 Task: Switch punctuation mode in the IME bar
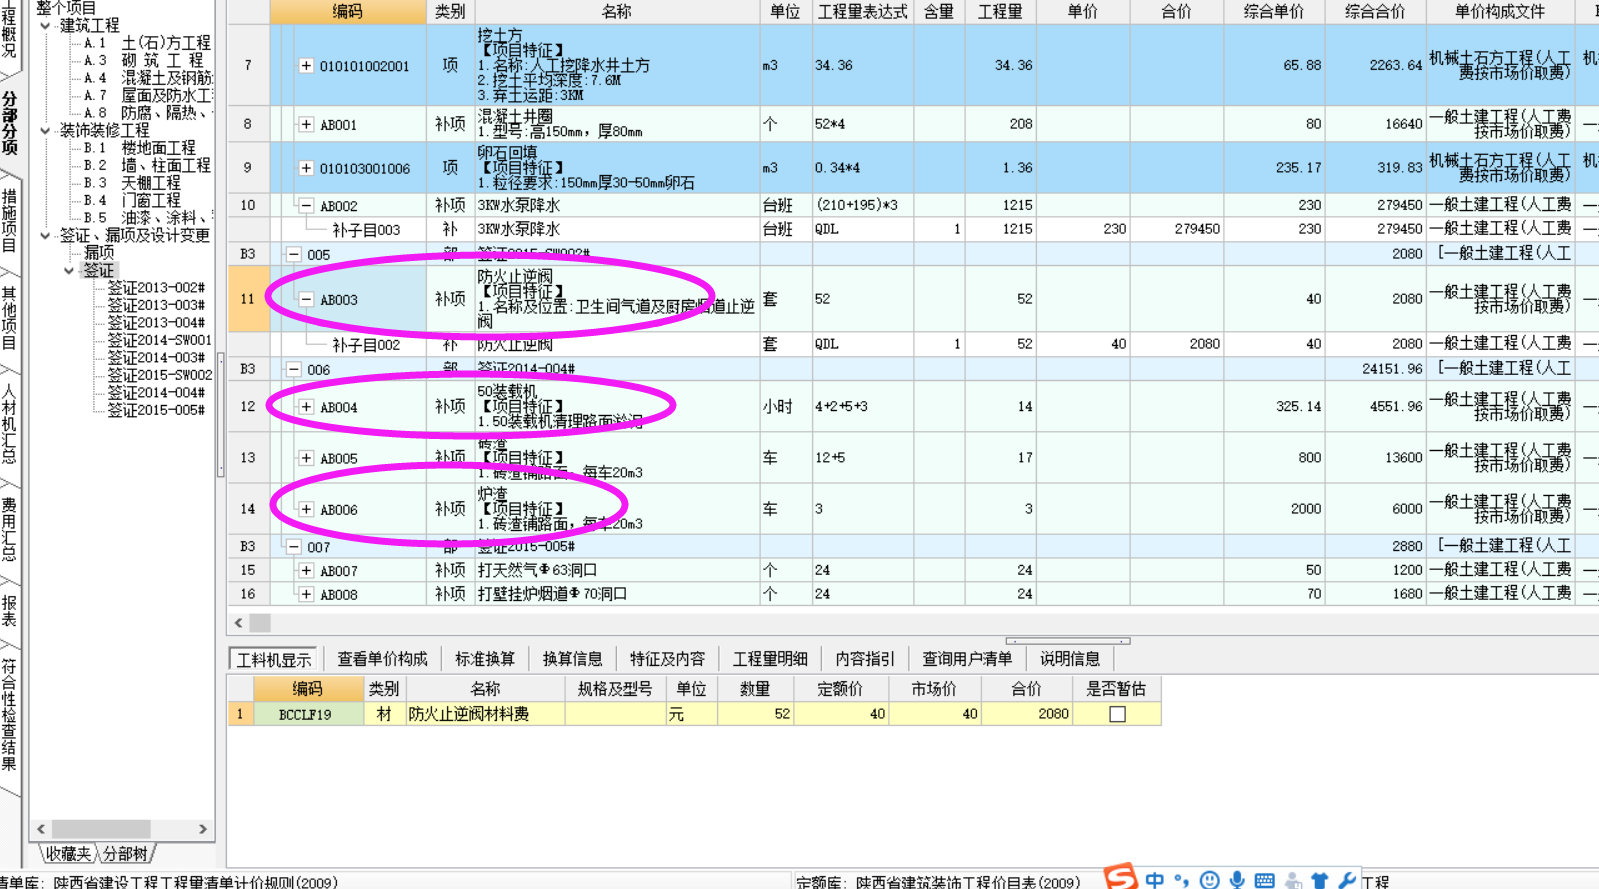[x=1182, y=880]
